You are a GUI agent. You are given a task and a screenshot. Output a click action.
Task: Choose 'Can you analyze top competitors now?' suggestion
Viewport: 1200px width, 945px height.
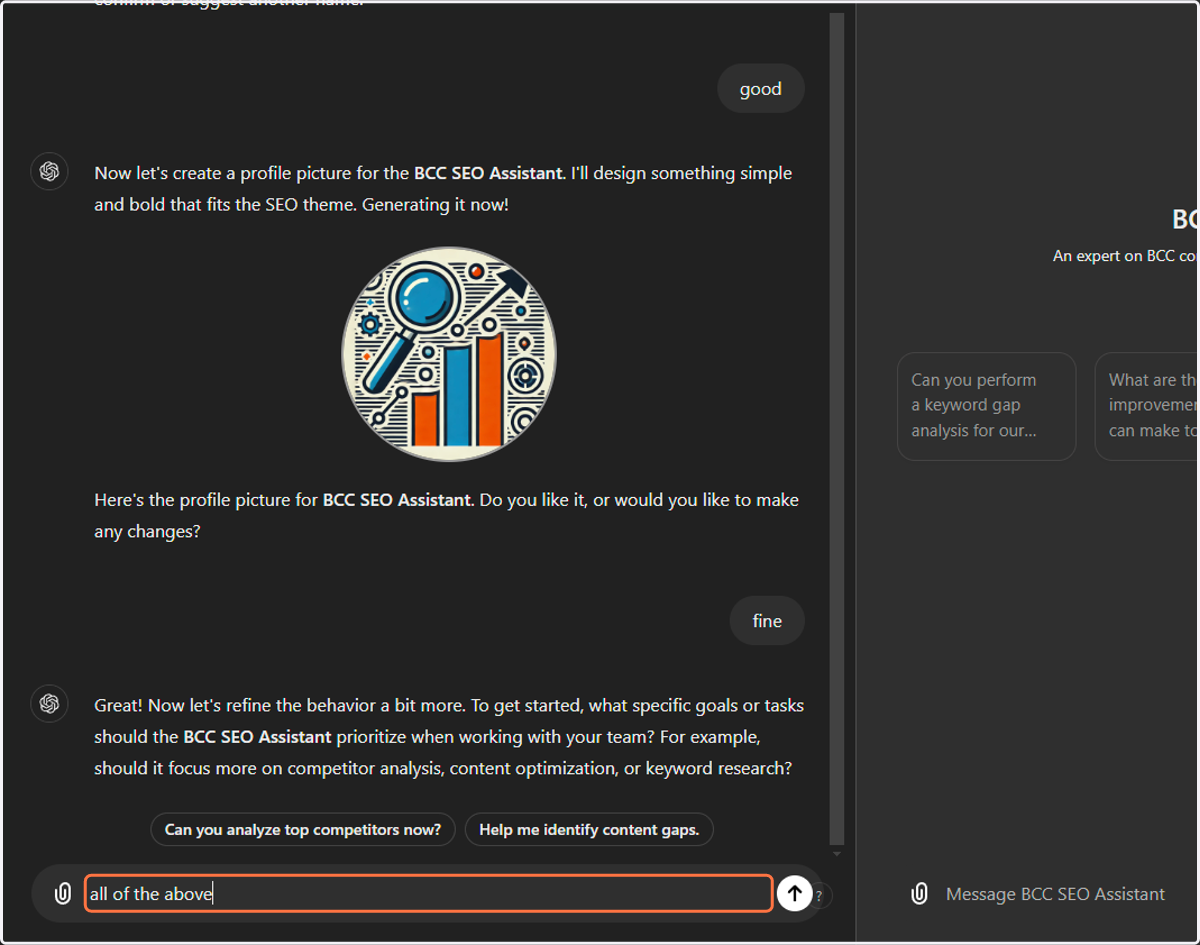(303, 829)
